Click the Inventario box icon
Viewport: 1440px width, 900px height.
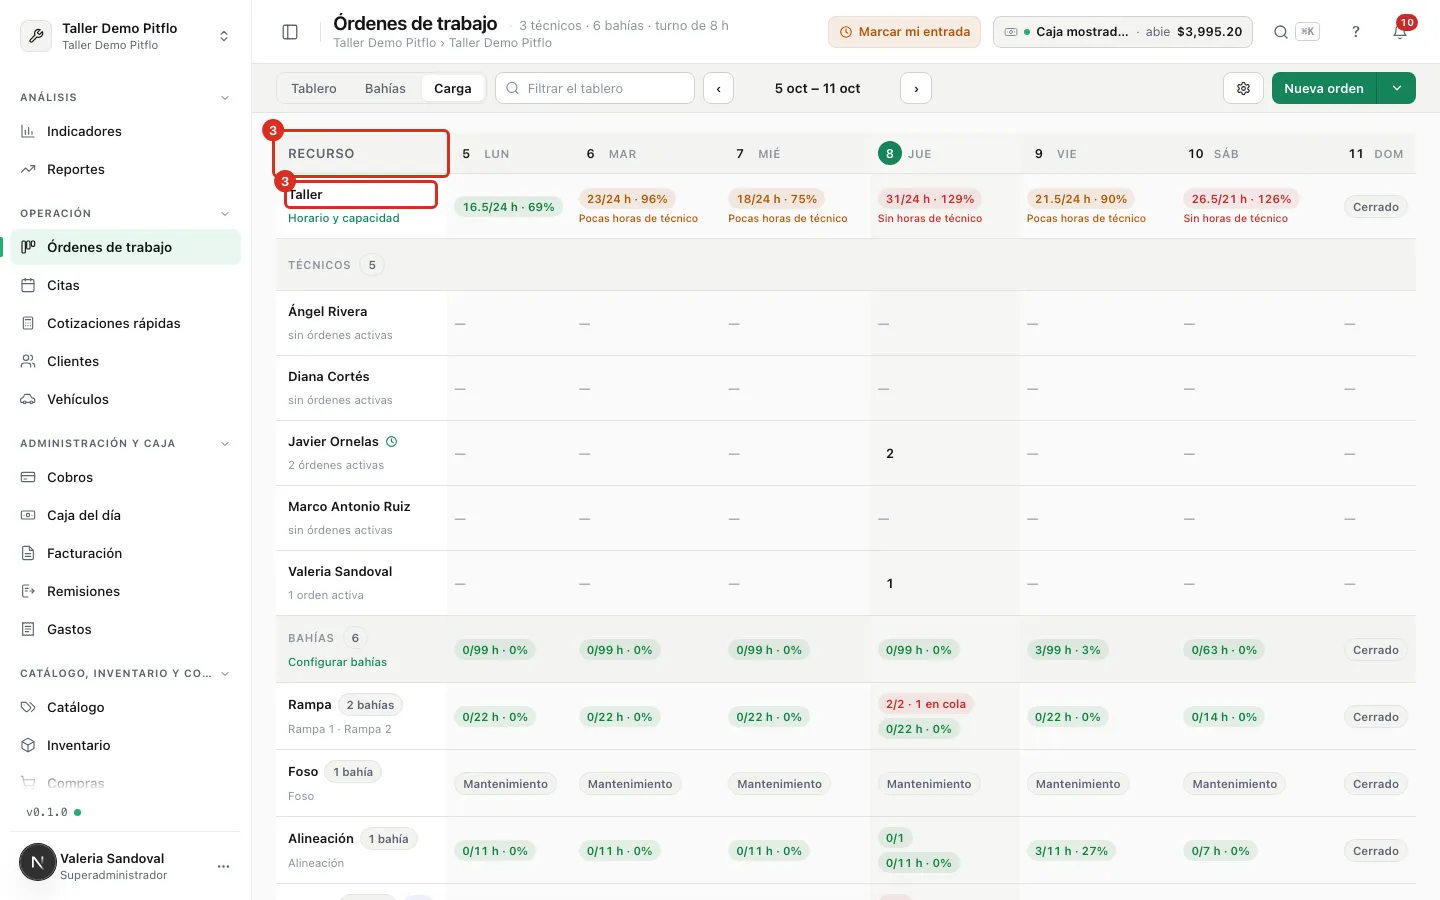pos(28,745)
